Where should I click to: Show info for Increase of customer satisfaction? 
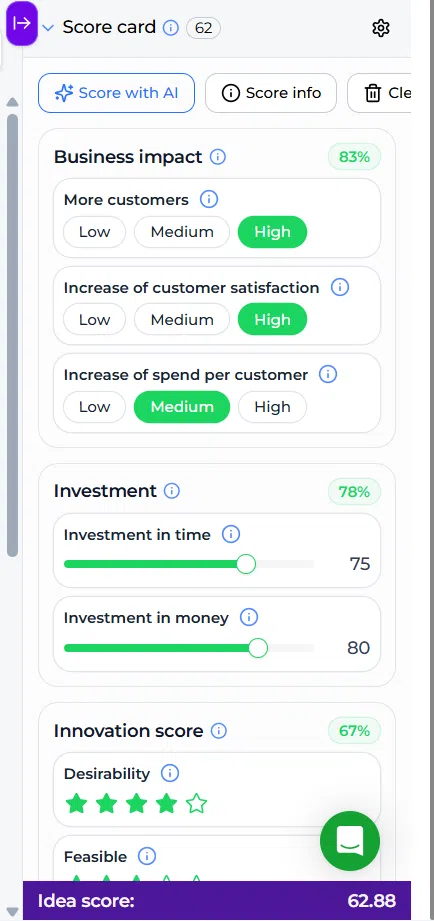click(339, 287)
